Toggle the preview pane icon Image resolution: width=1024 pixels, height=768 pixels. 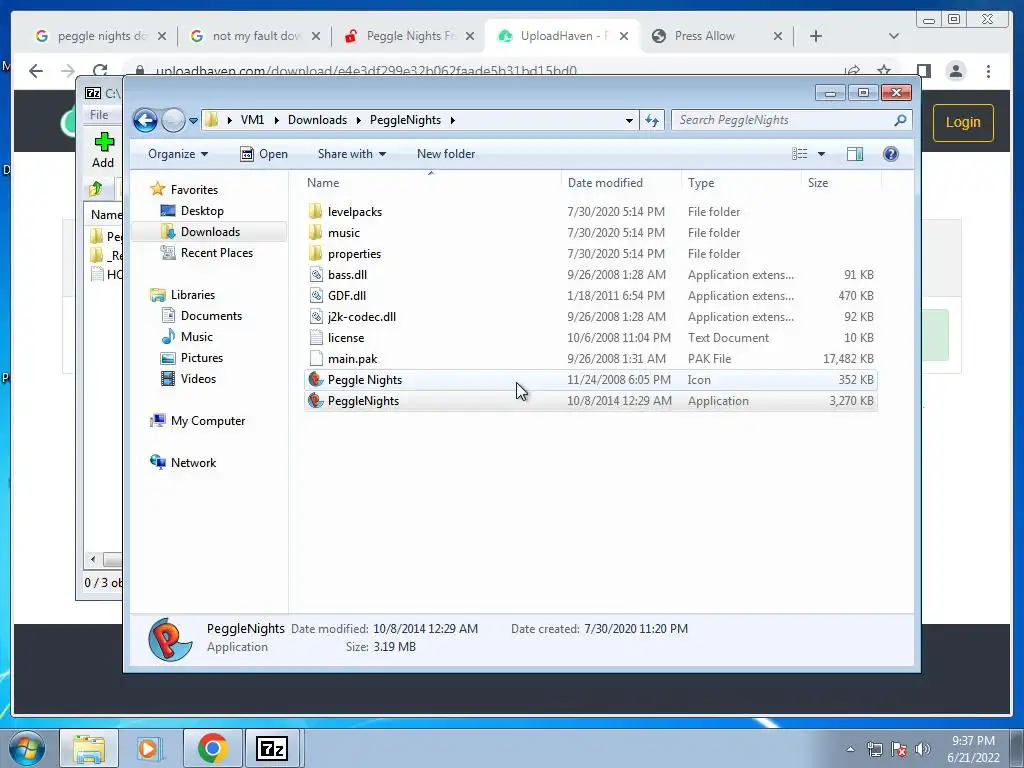tap(855, 154)
